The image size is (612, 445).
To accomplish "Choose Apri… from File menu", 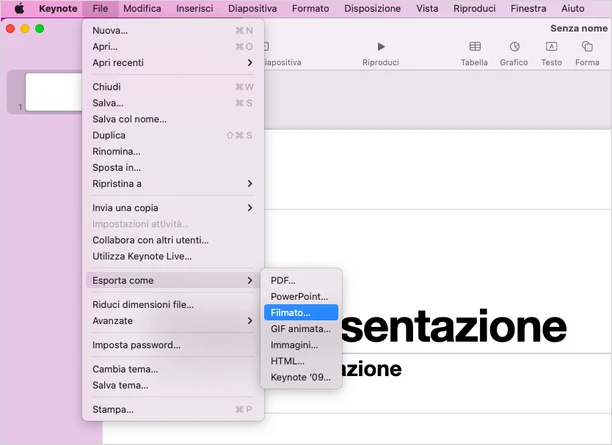I will click(173, 47).
